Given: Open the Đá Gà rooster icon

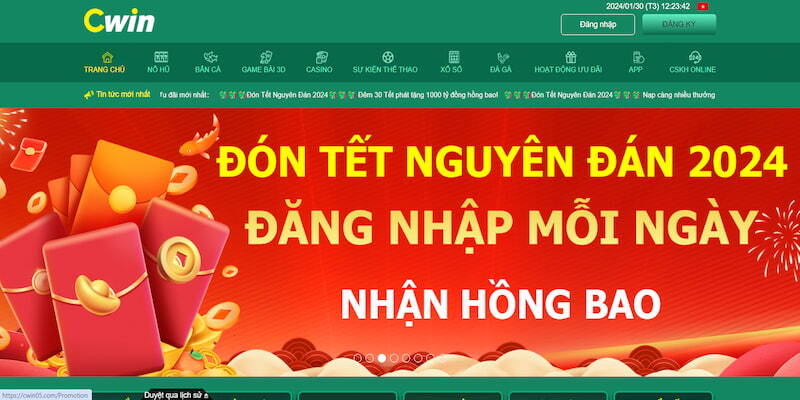Looking at the screenshot, I should pyautogui.click(x=504, y=57).
